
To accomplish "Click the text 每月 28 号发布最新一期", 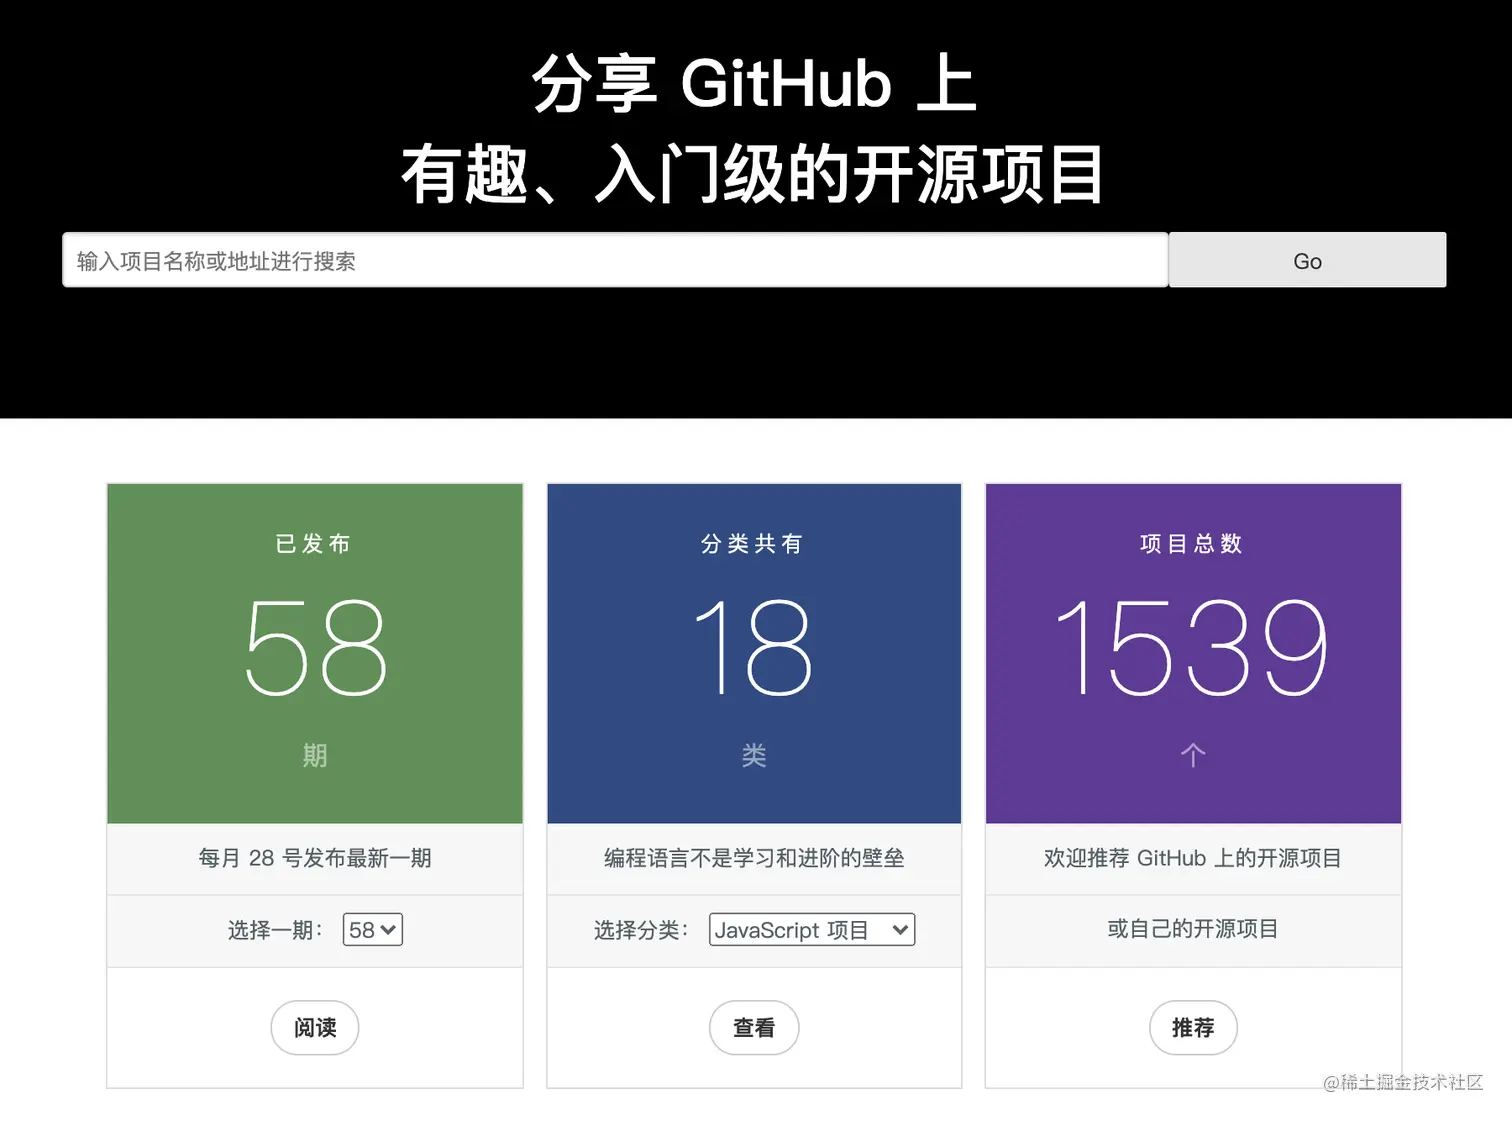I will coord(314,858).
